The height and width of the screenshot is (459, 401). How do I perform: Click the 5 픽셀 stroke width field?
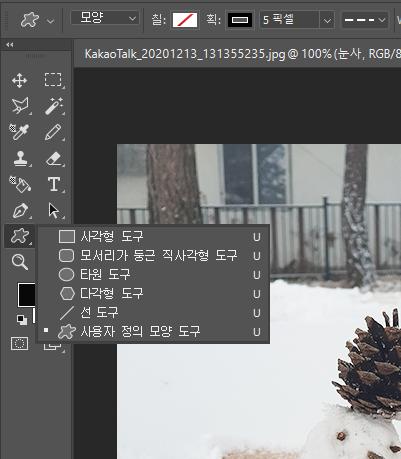point(289,20)
